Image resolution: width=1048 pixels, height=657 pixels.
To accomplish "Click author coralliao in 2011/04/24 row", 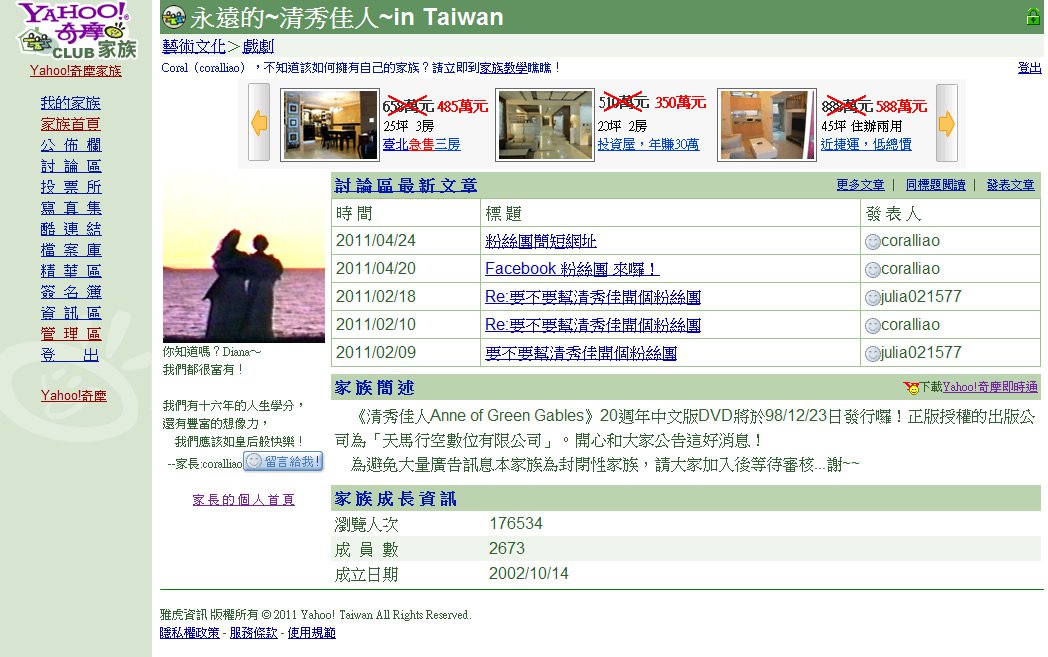I will click(x=910, y=241).
